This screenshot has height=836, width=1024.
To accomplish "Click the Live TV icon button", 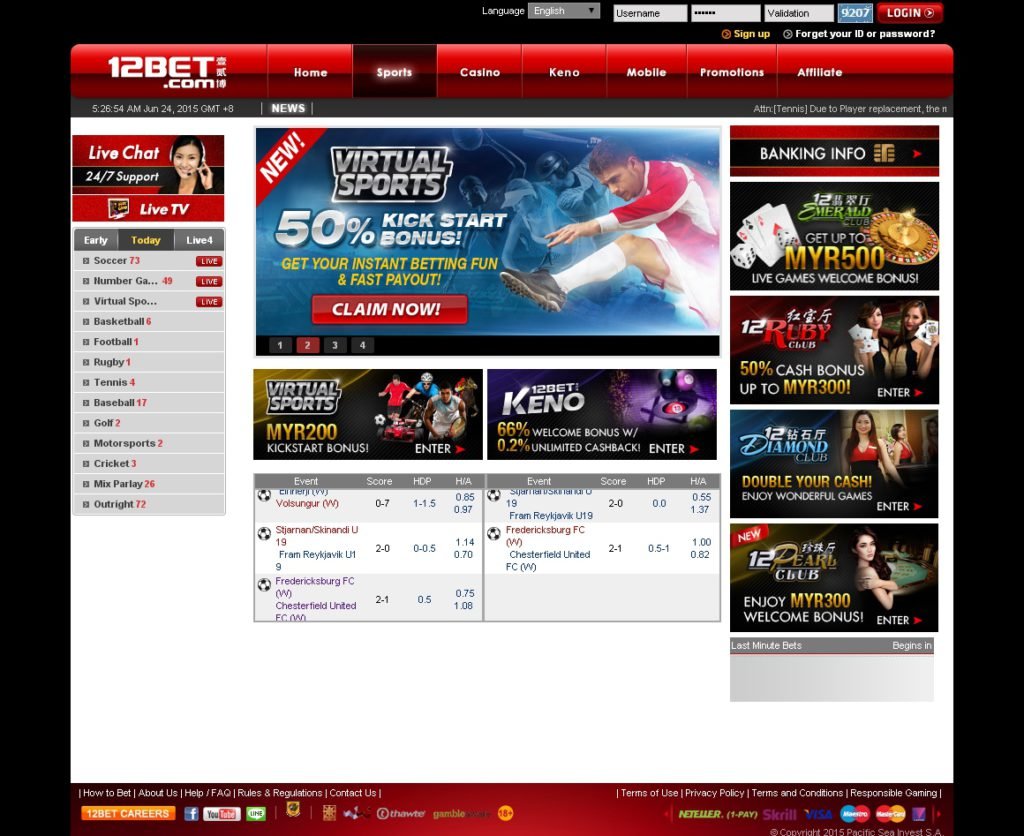I will pos(148,209).
